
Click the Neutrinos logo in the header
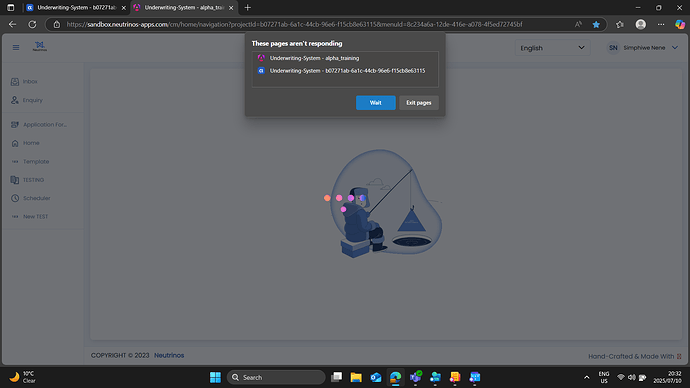[x=40, y=47]
